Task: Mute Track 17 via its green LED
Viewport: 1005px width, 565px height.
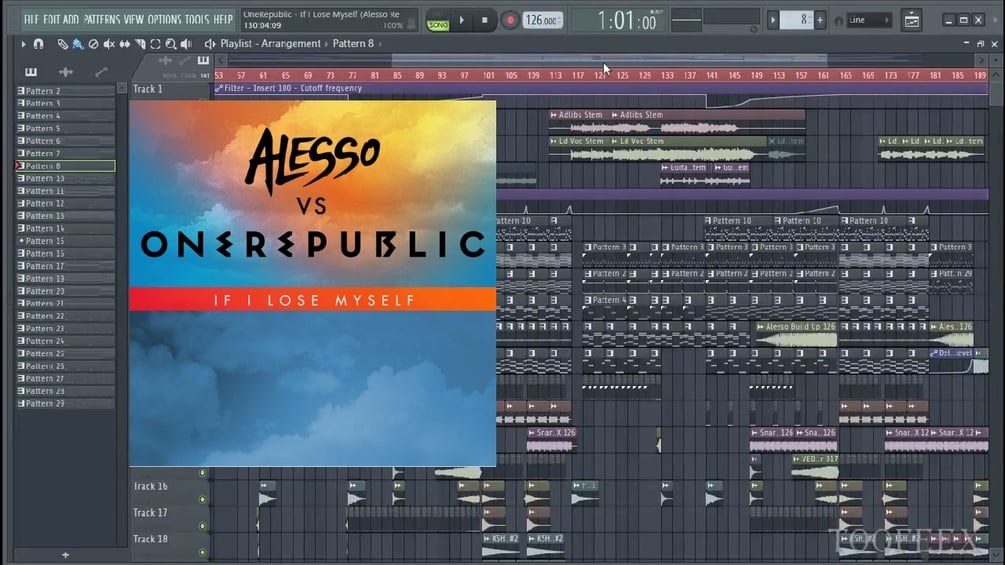Action: [203, 526]
